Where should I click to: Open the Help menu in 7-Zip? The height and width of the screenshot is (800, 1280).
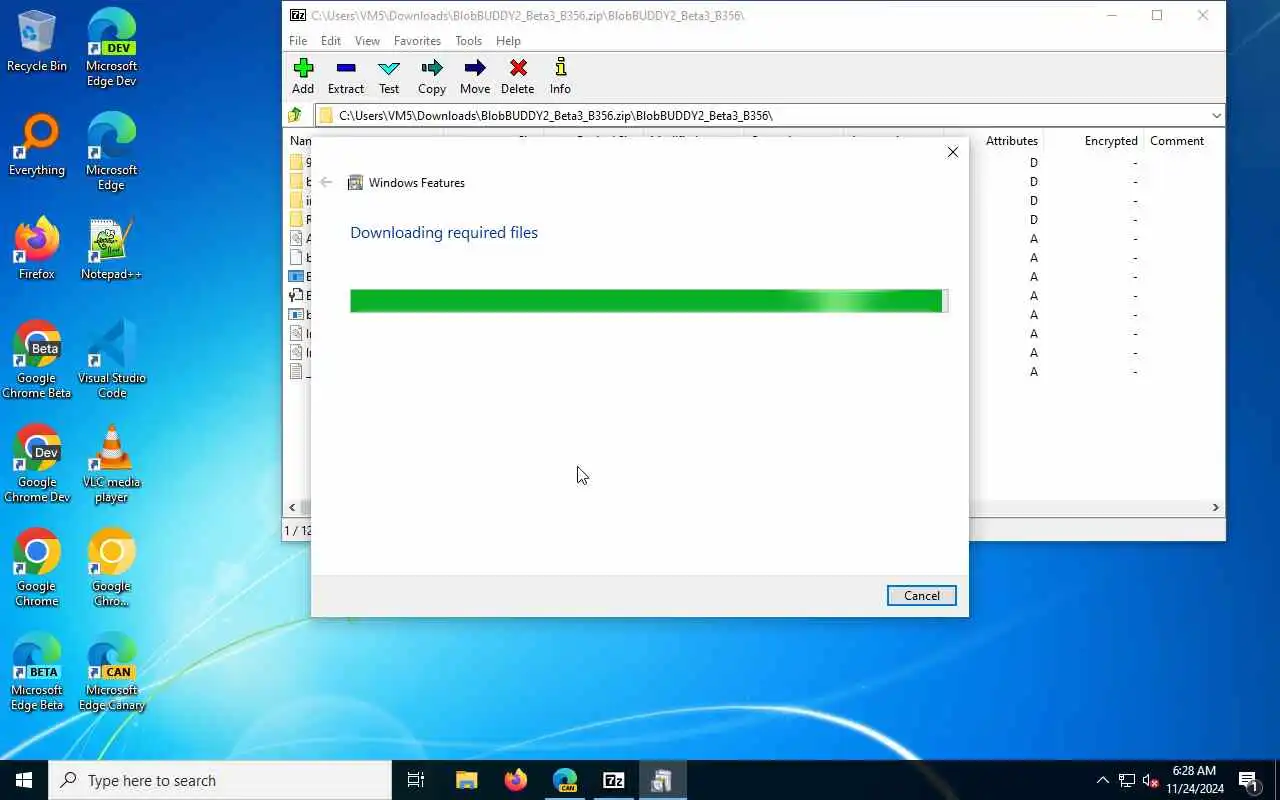pos(508,41)
